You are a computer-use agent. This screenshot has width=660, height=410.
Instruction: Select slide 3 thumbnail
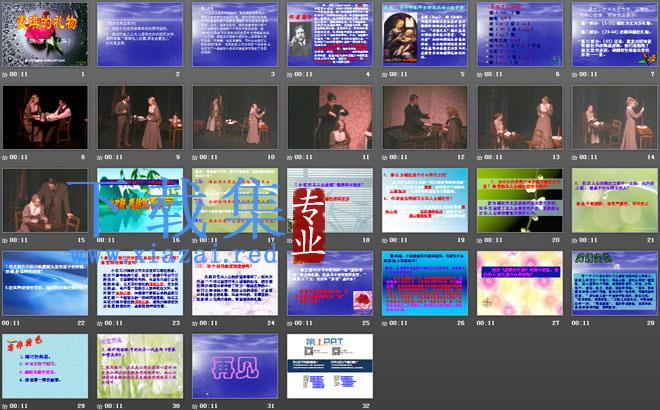[x=235, y=34]
